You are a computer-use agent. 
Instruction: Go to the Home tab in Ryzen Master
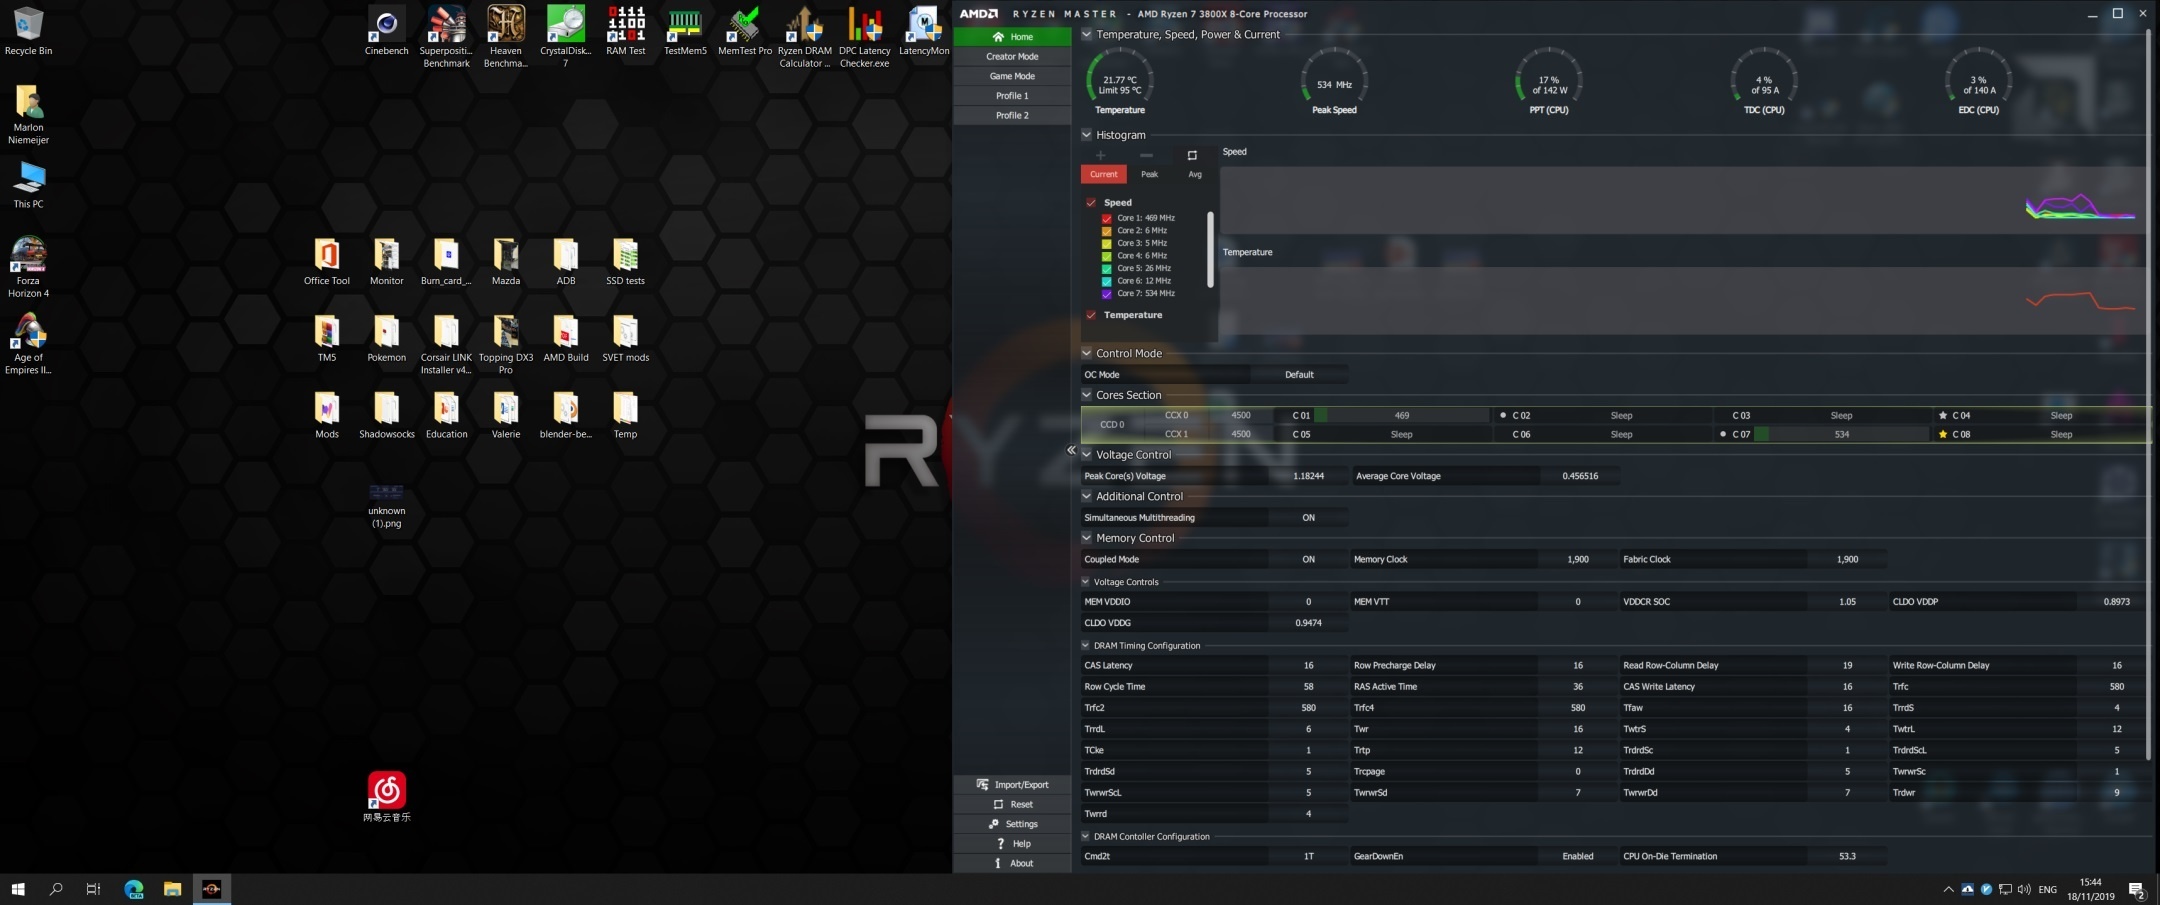[x=1012, y=37]
